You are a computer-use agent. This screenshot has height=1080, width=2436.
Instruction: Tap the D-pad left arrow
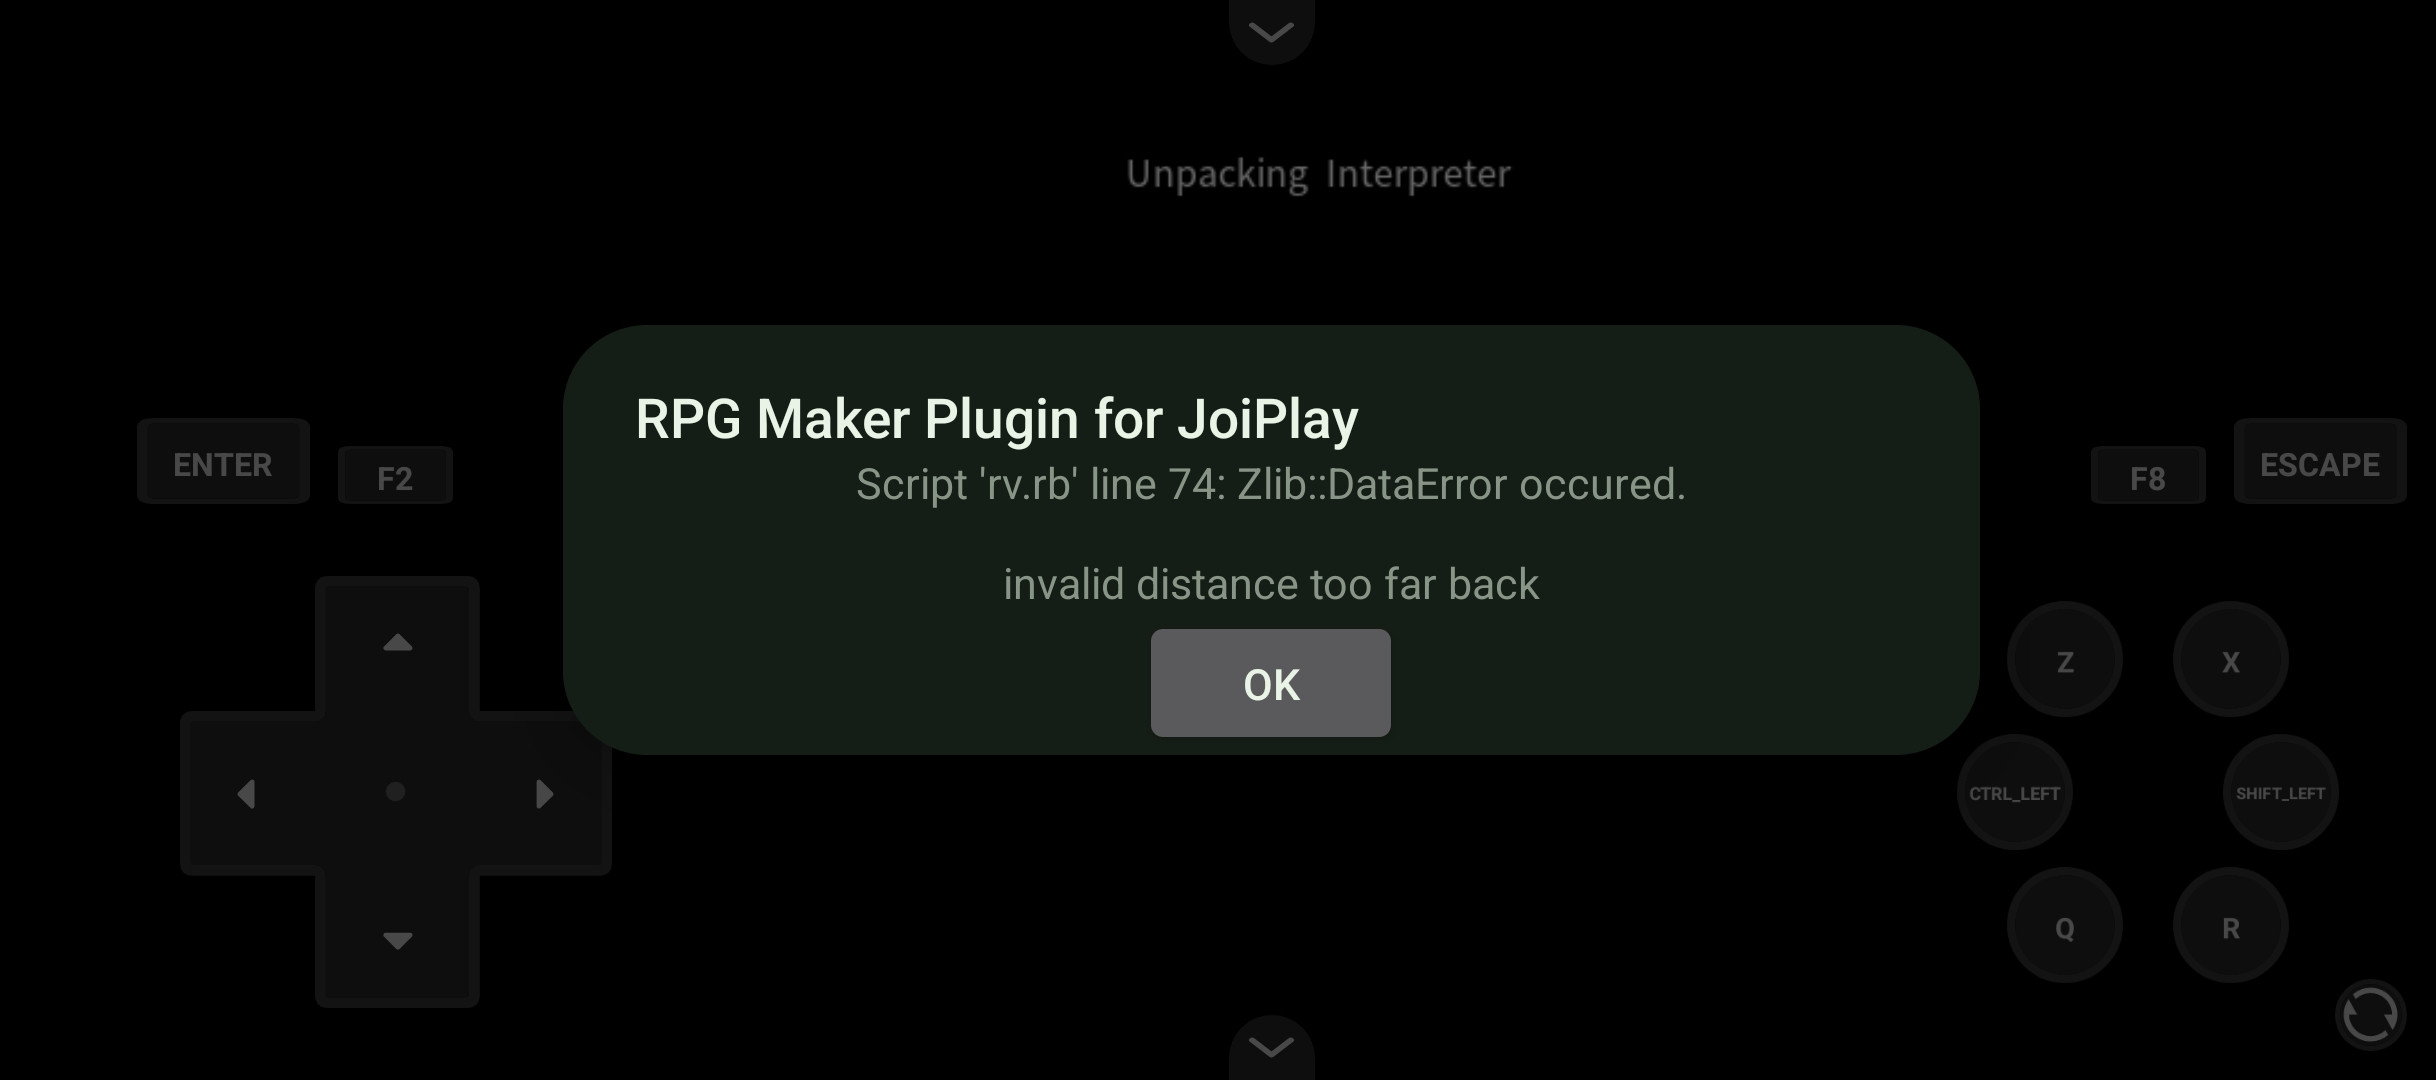(x=247, y=794)
